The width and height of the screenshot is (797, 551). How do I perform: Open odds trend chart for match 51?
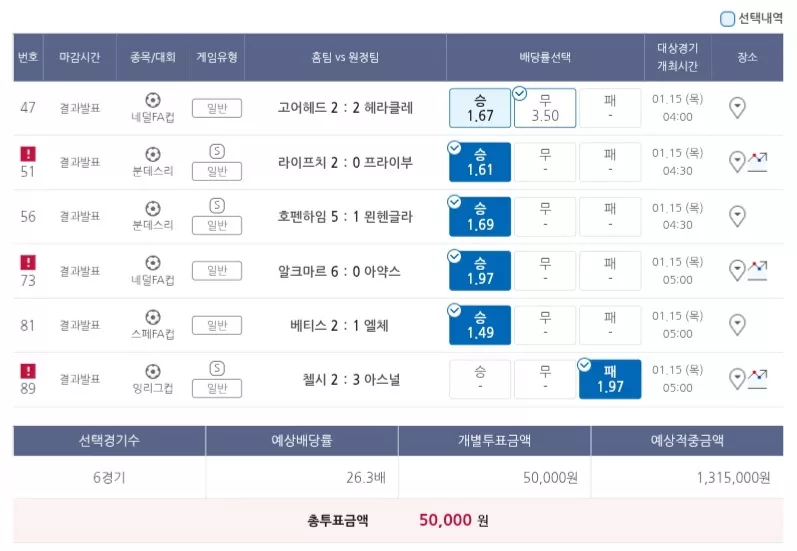(x=757, y=162)
